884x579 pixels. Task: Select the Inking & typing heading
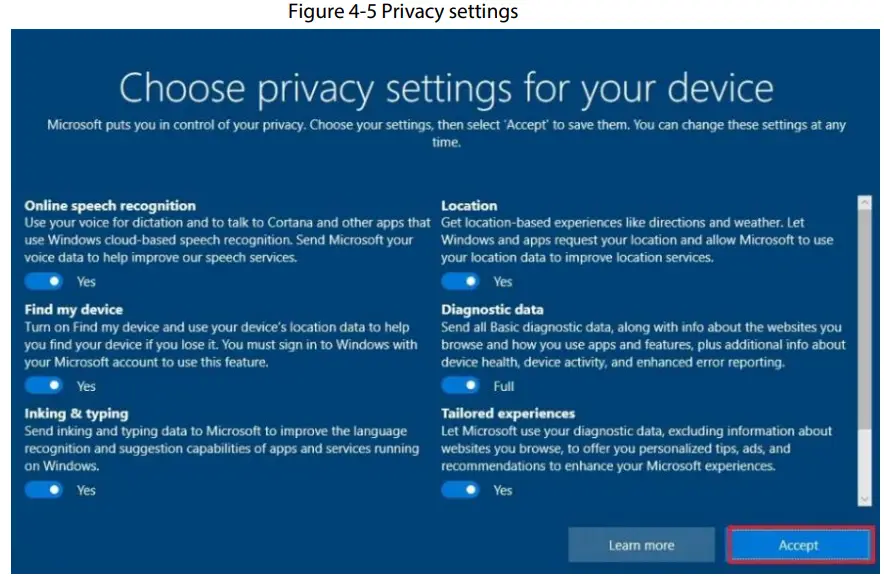pyautogui.click(x=76, y=414)
